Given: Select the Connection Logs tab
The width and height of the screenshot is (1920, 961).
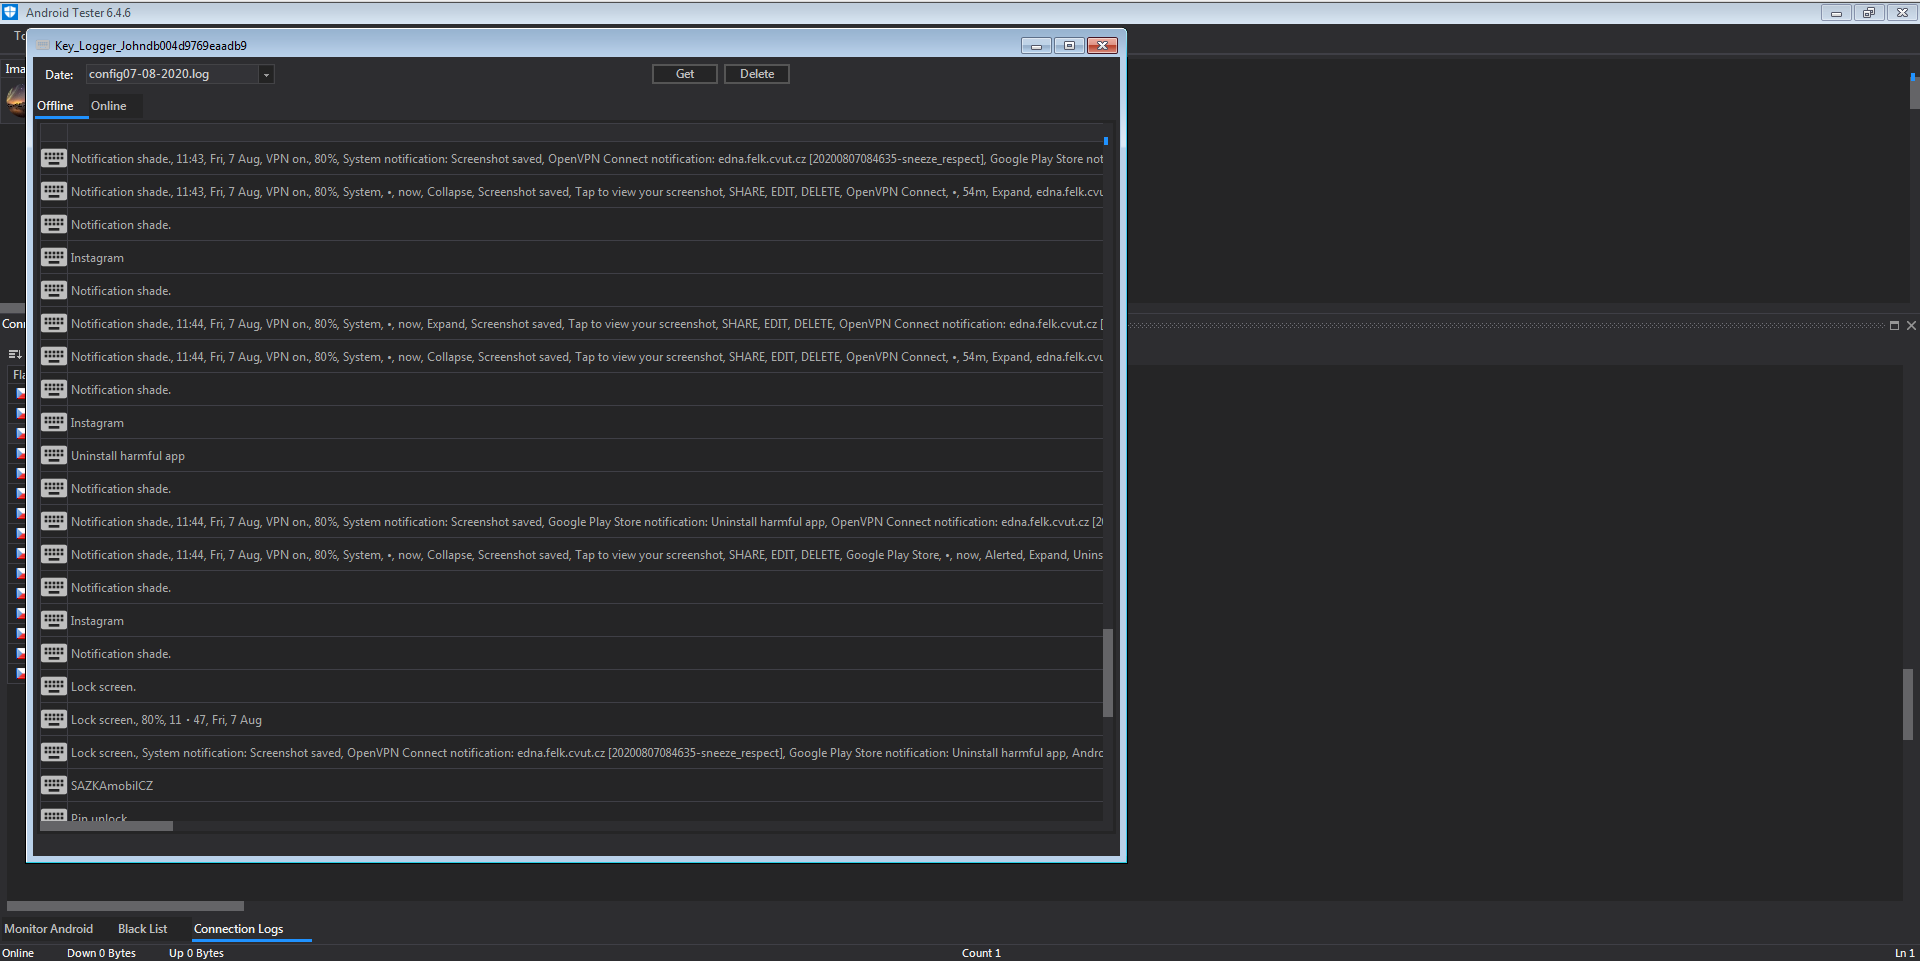Looking at the screenshot, I should click(x=238, y=929).
